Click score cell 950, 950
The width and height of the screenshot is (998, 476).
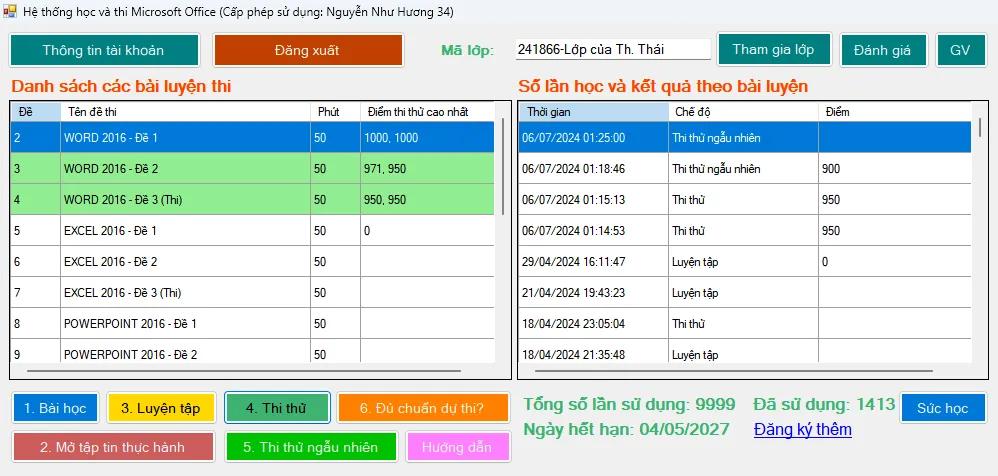pos(428,200)
